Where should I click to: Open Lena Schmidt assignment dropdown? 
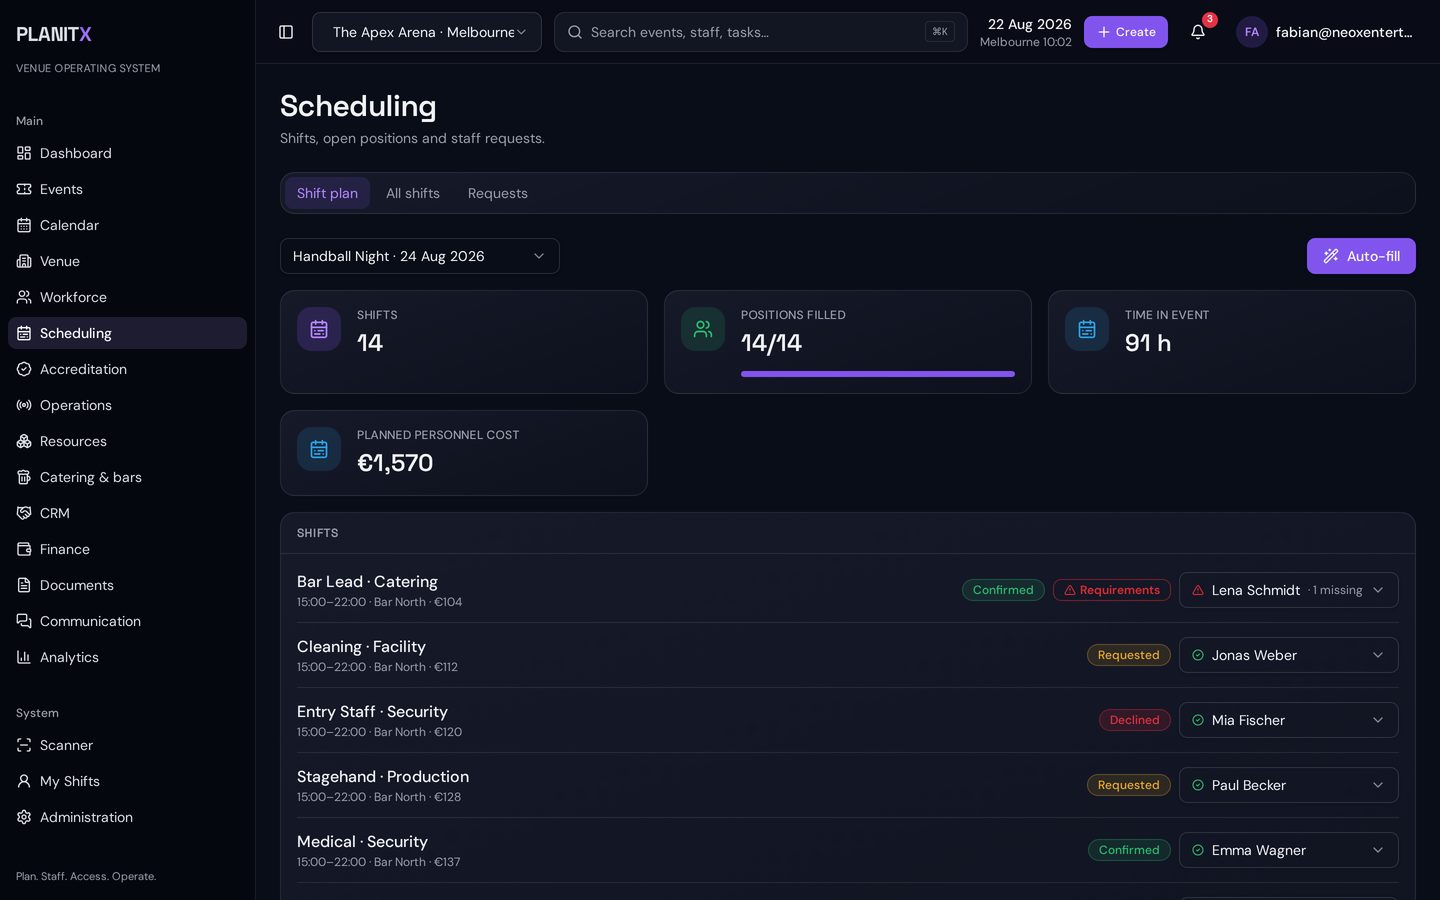[1289, 590]
